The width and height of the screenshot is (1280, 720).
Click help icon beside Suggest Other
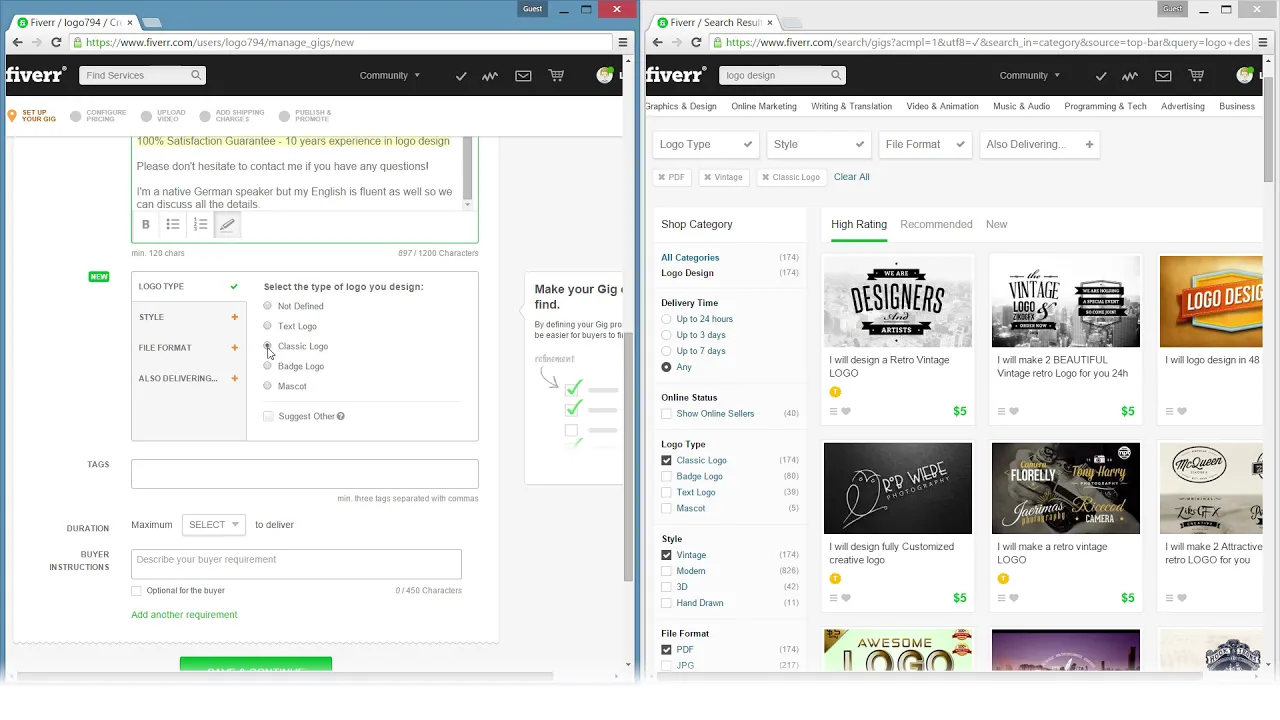(x=341, y=416)
